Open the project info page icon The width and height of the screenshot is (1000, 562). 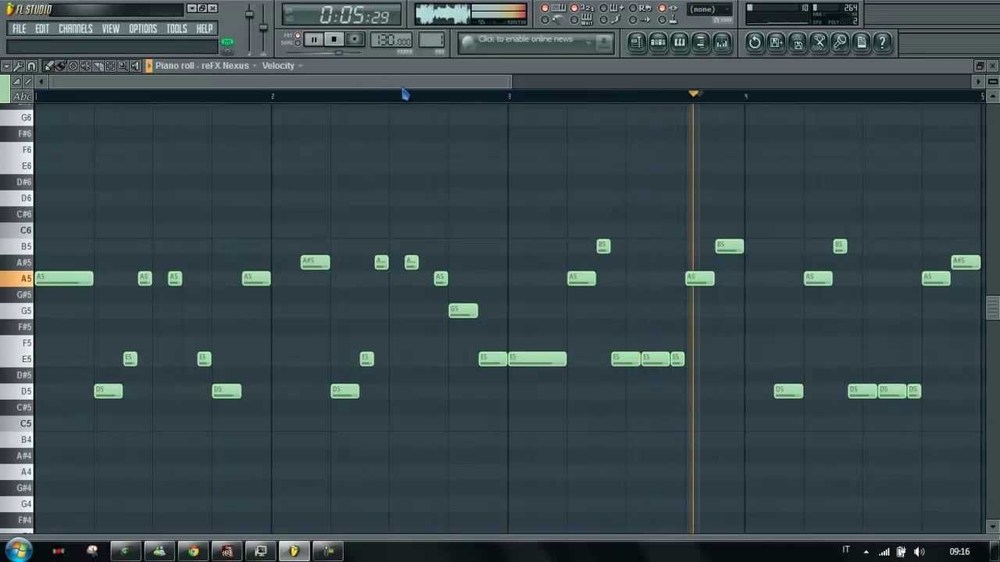[x=861, y=42]
